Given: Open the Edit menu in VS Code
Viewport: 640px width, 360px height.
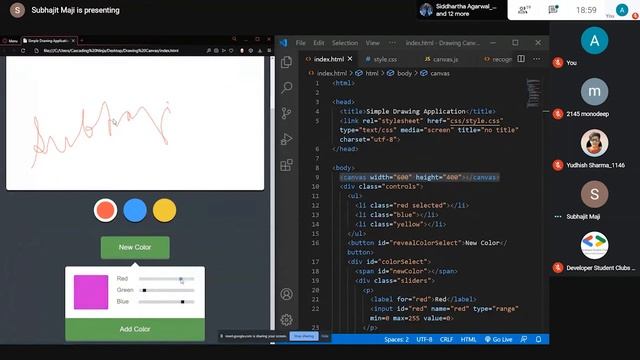Looking at the screenshot, I should click(x=318, y=43).
